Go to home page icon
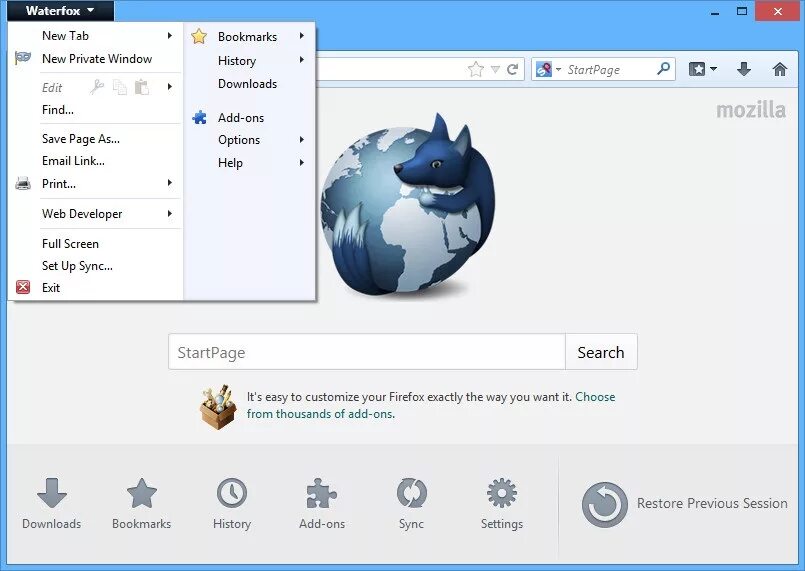 (x=780, y=69)
